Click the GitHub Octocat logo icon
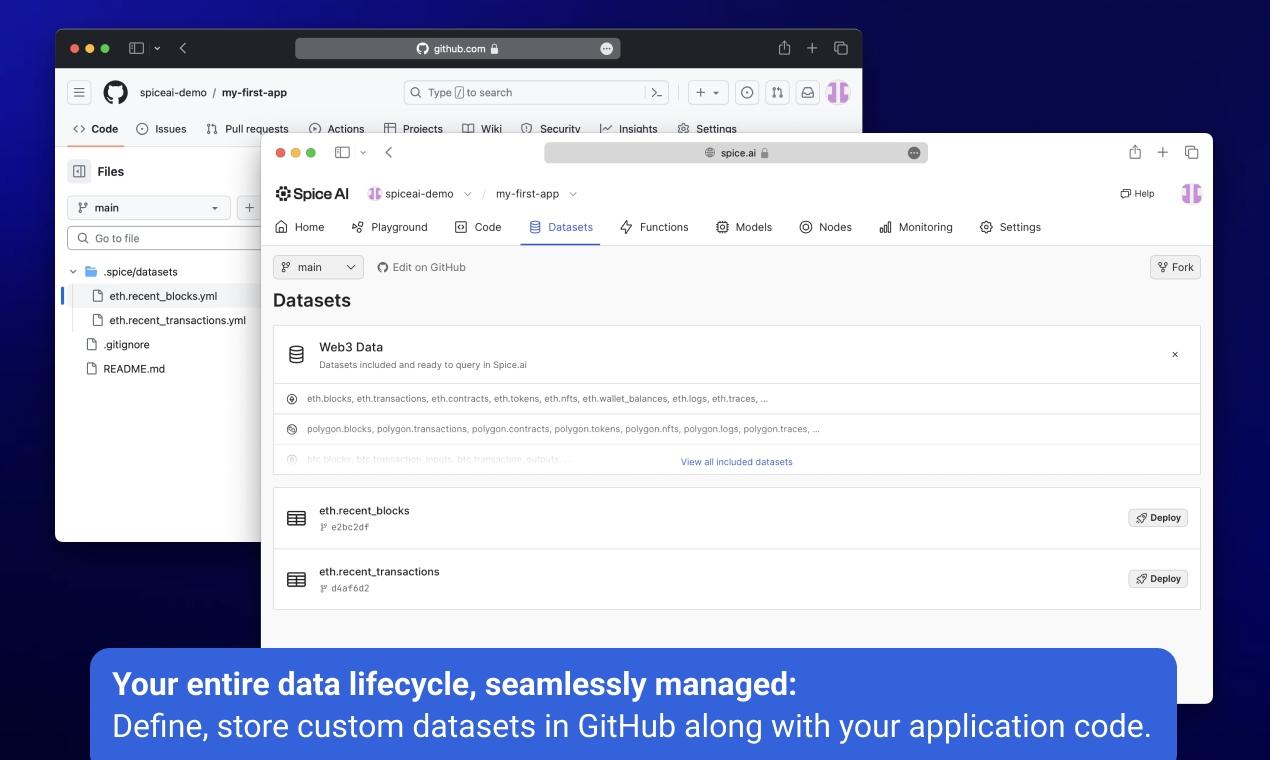The width and height of the screenshot is (1270, 760). click(x=115, y=93)
